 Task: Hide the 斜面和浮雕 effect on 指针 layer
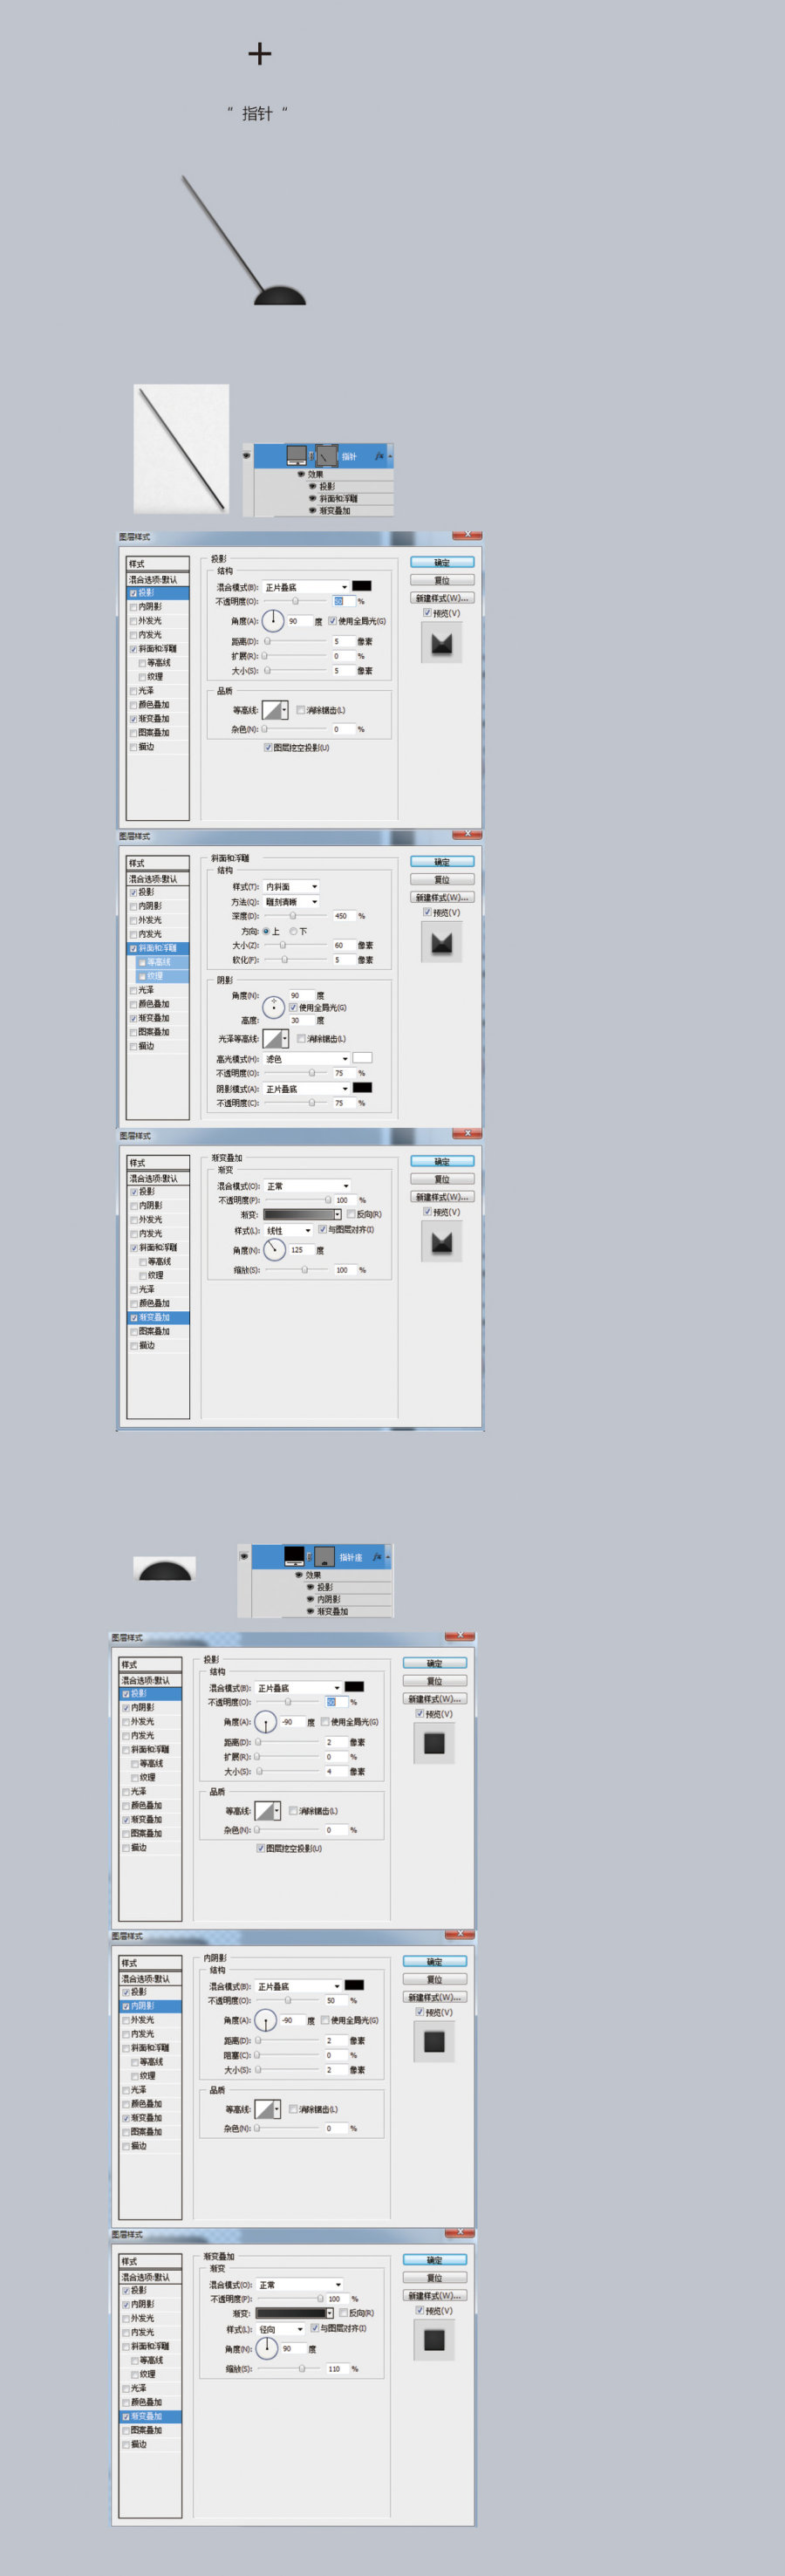312,498
